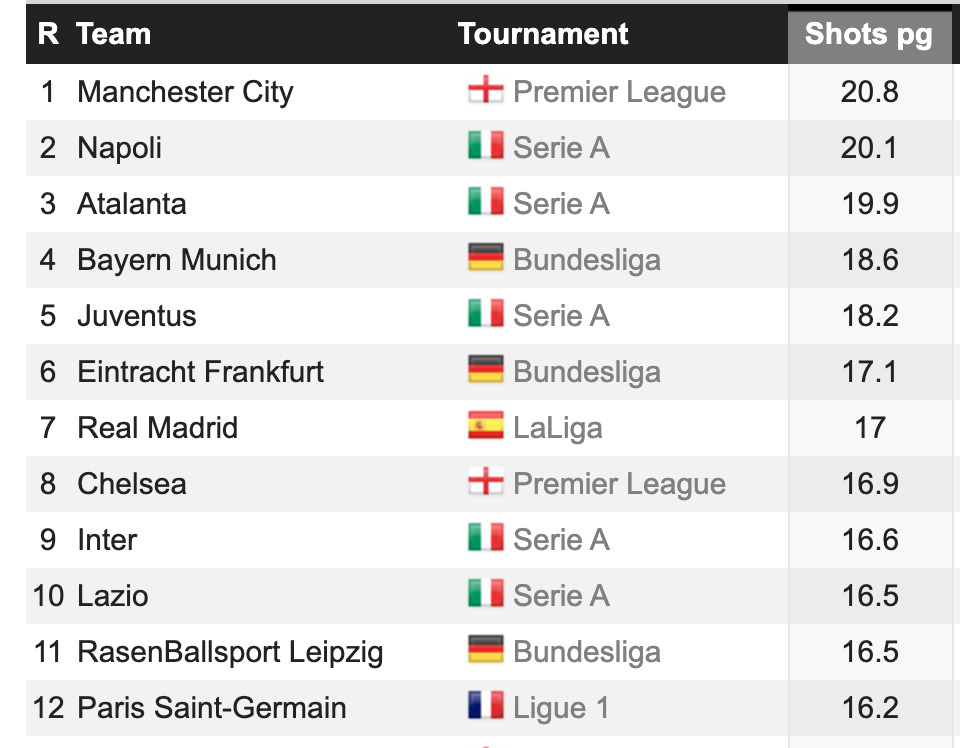Open Bundesliga link in Leipzig row
This screenshot has height=748, width=960.
click(x=587, y=652)
